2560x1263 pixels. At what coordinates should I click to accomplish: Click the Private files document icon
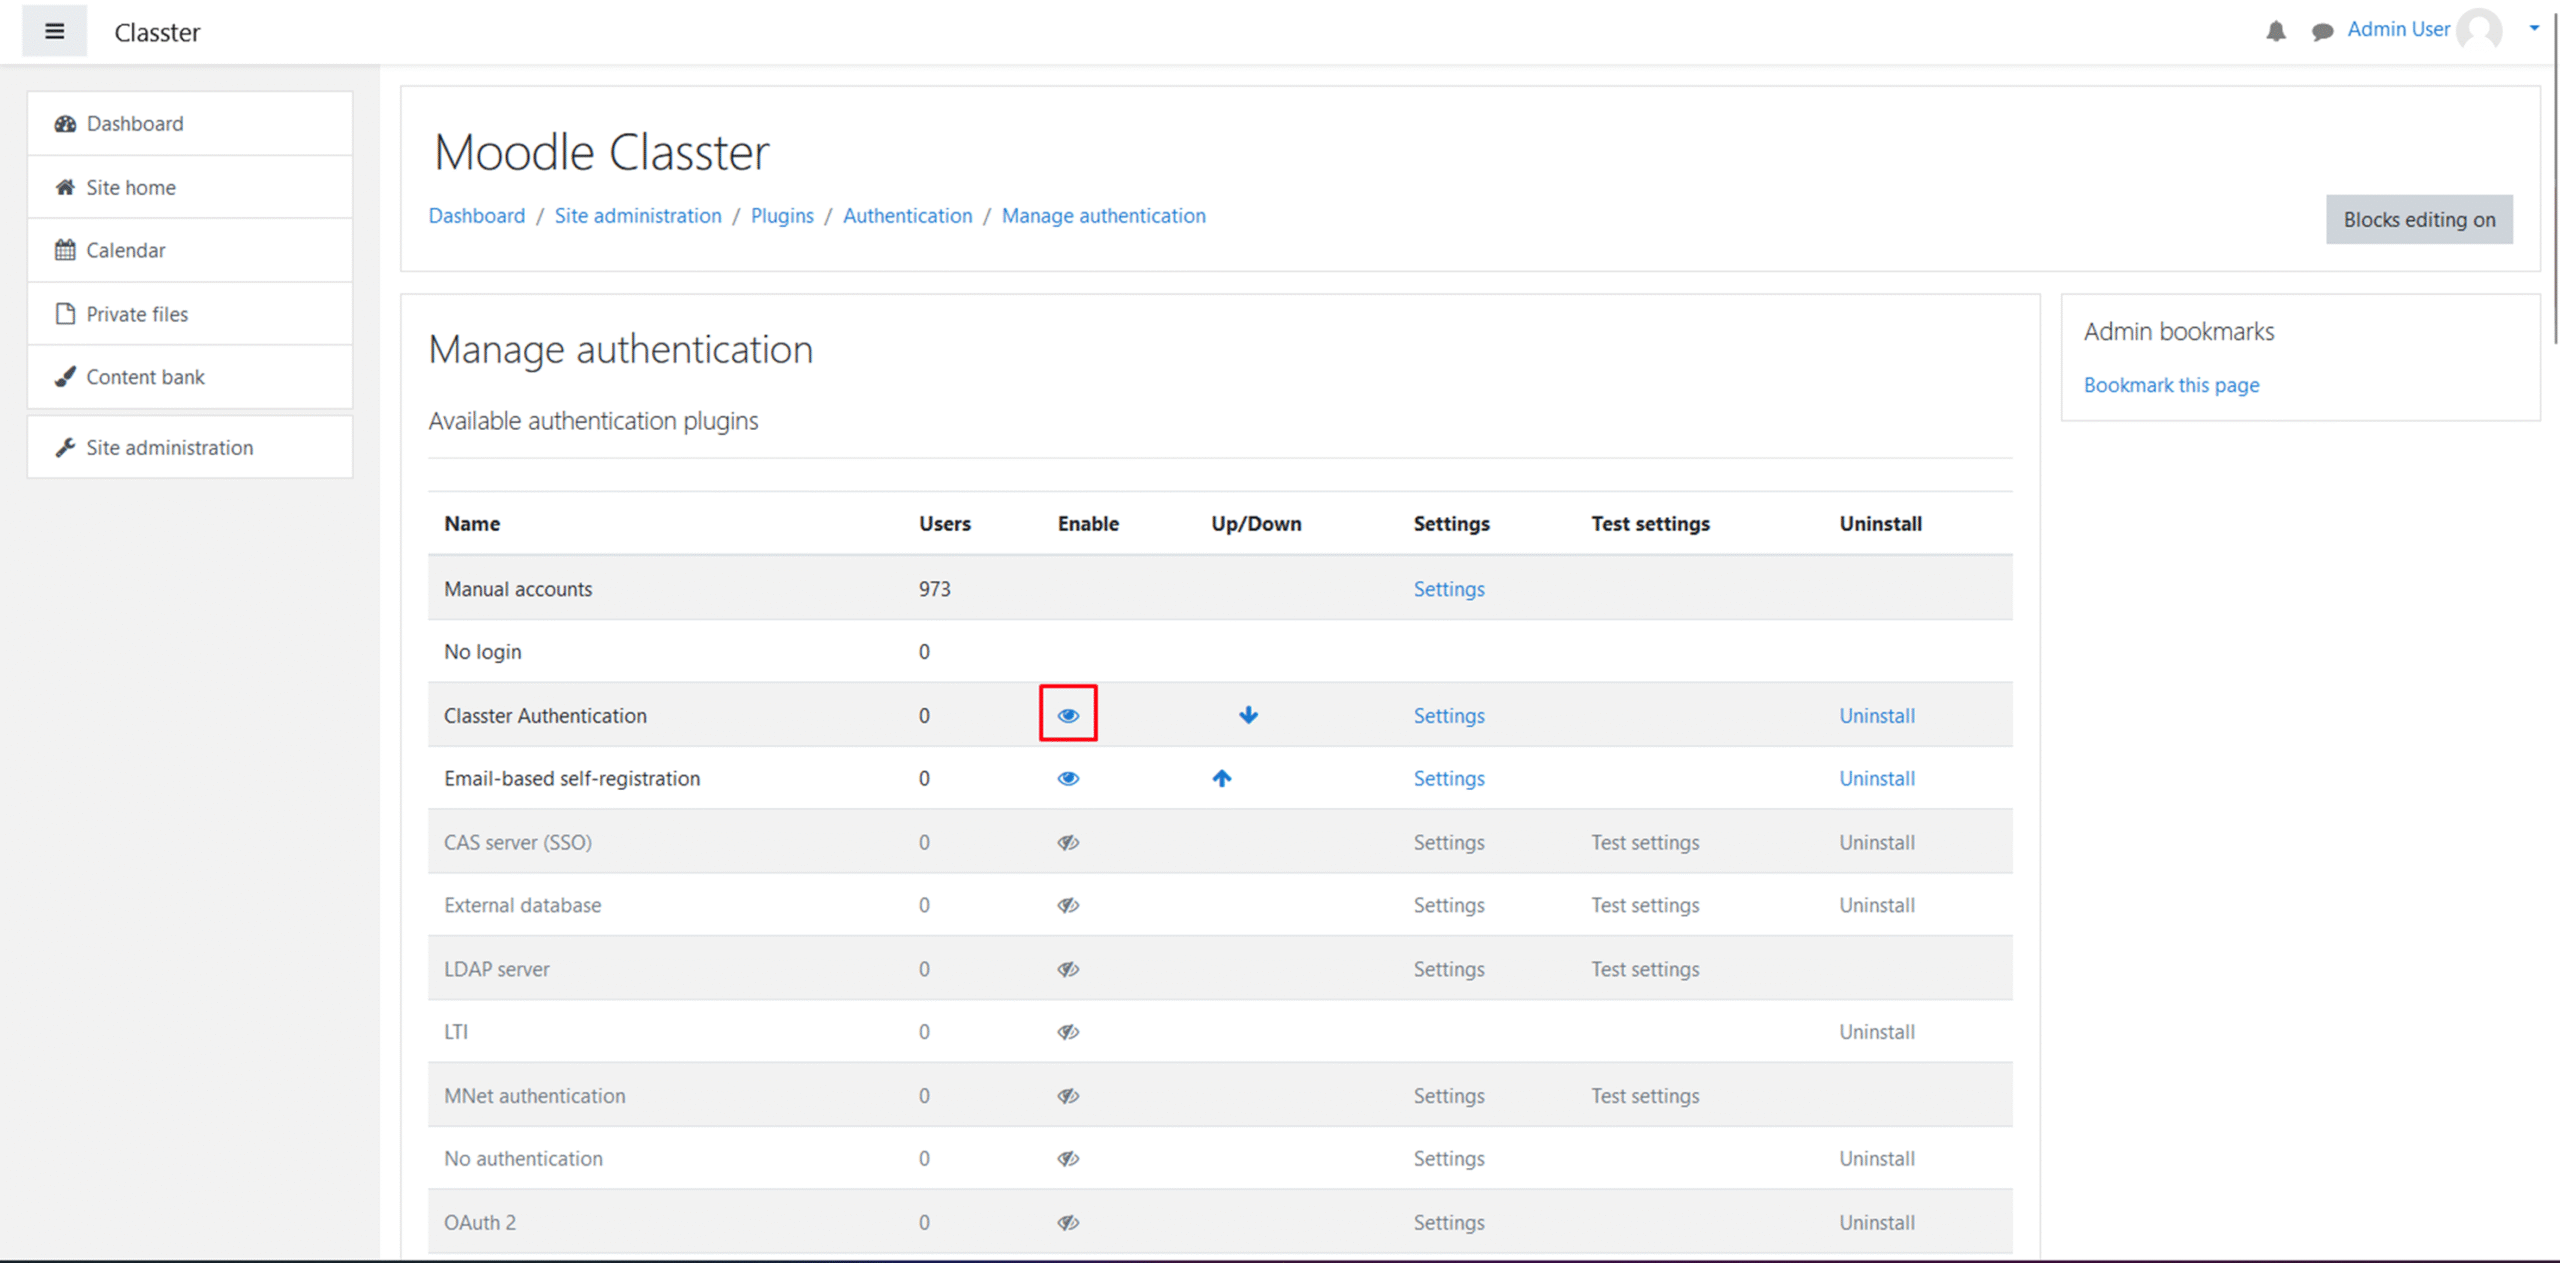65,314
